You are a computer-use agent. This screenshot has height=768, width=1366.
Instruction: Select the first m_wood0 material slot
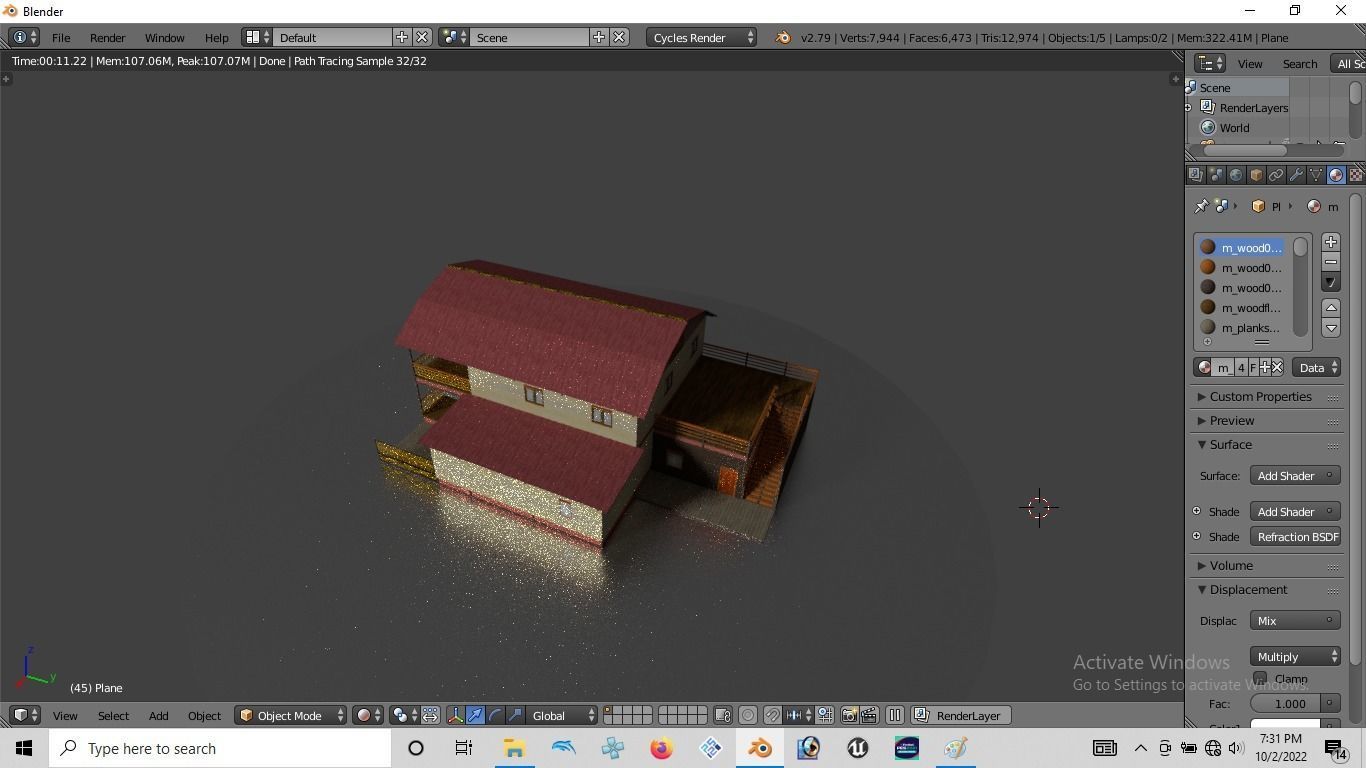(x=1240, y=247)
